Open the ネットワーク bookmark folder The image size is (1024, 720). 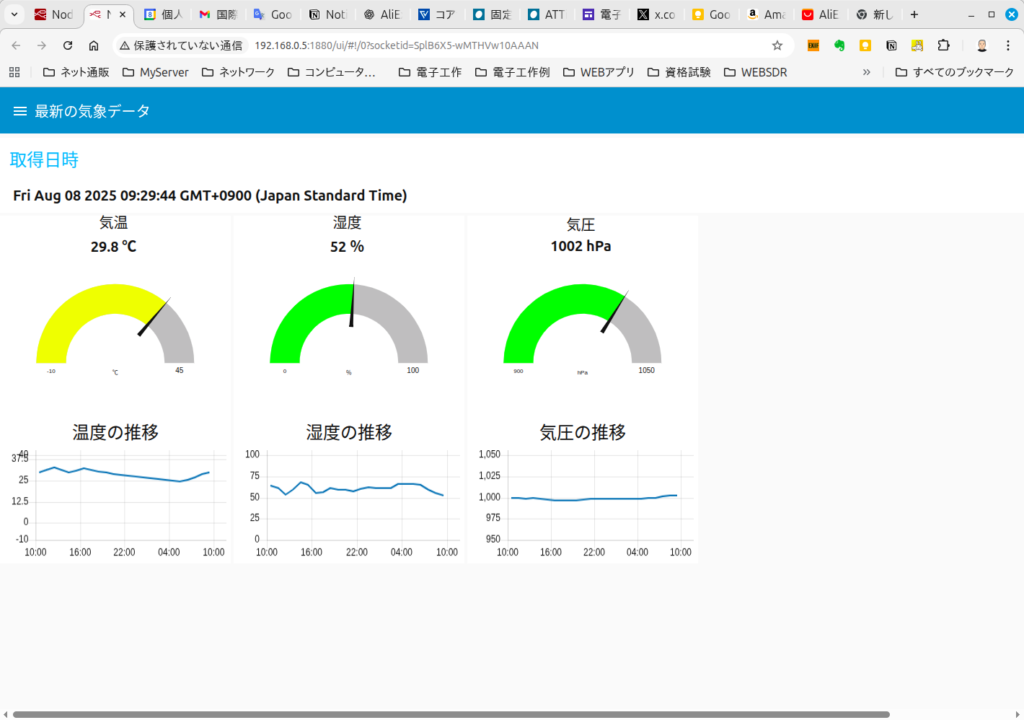(238, 72)
